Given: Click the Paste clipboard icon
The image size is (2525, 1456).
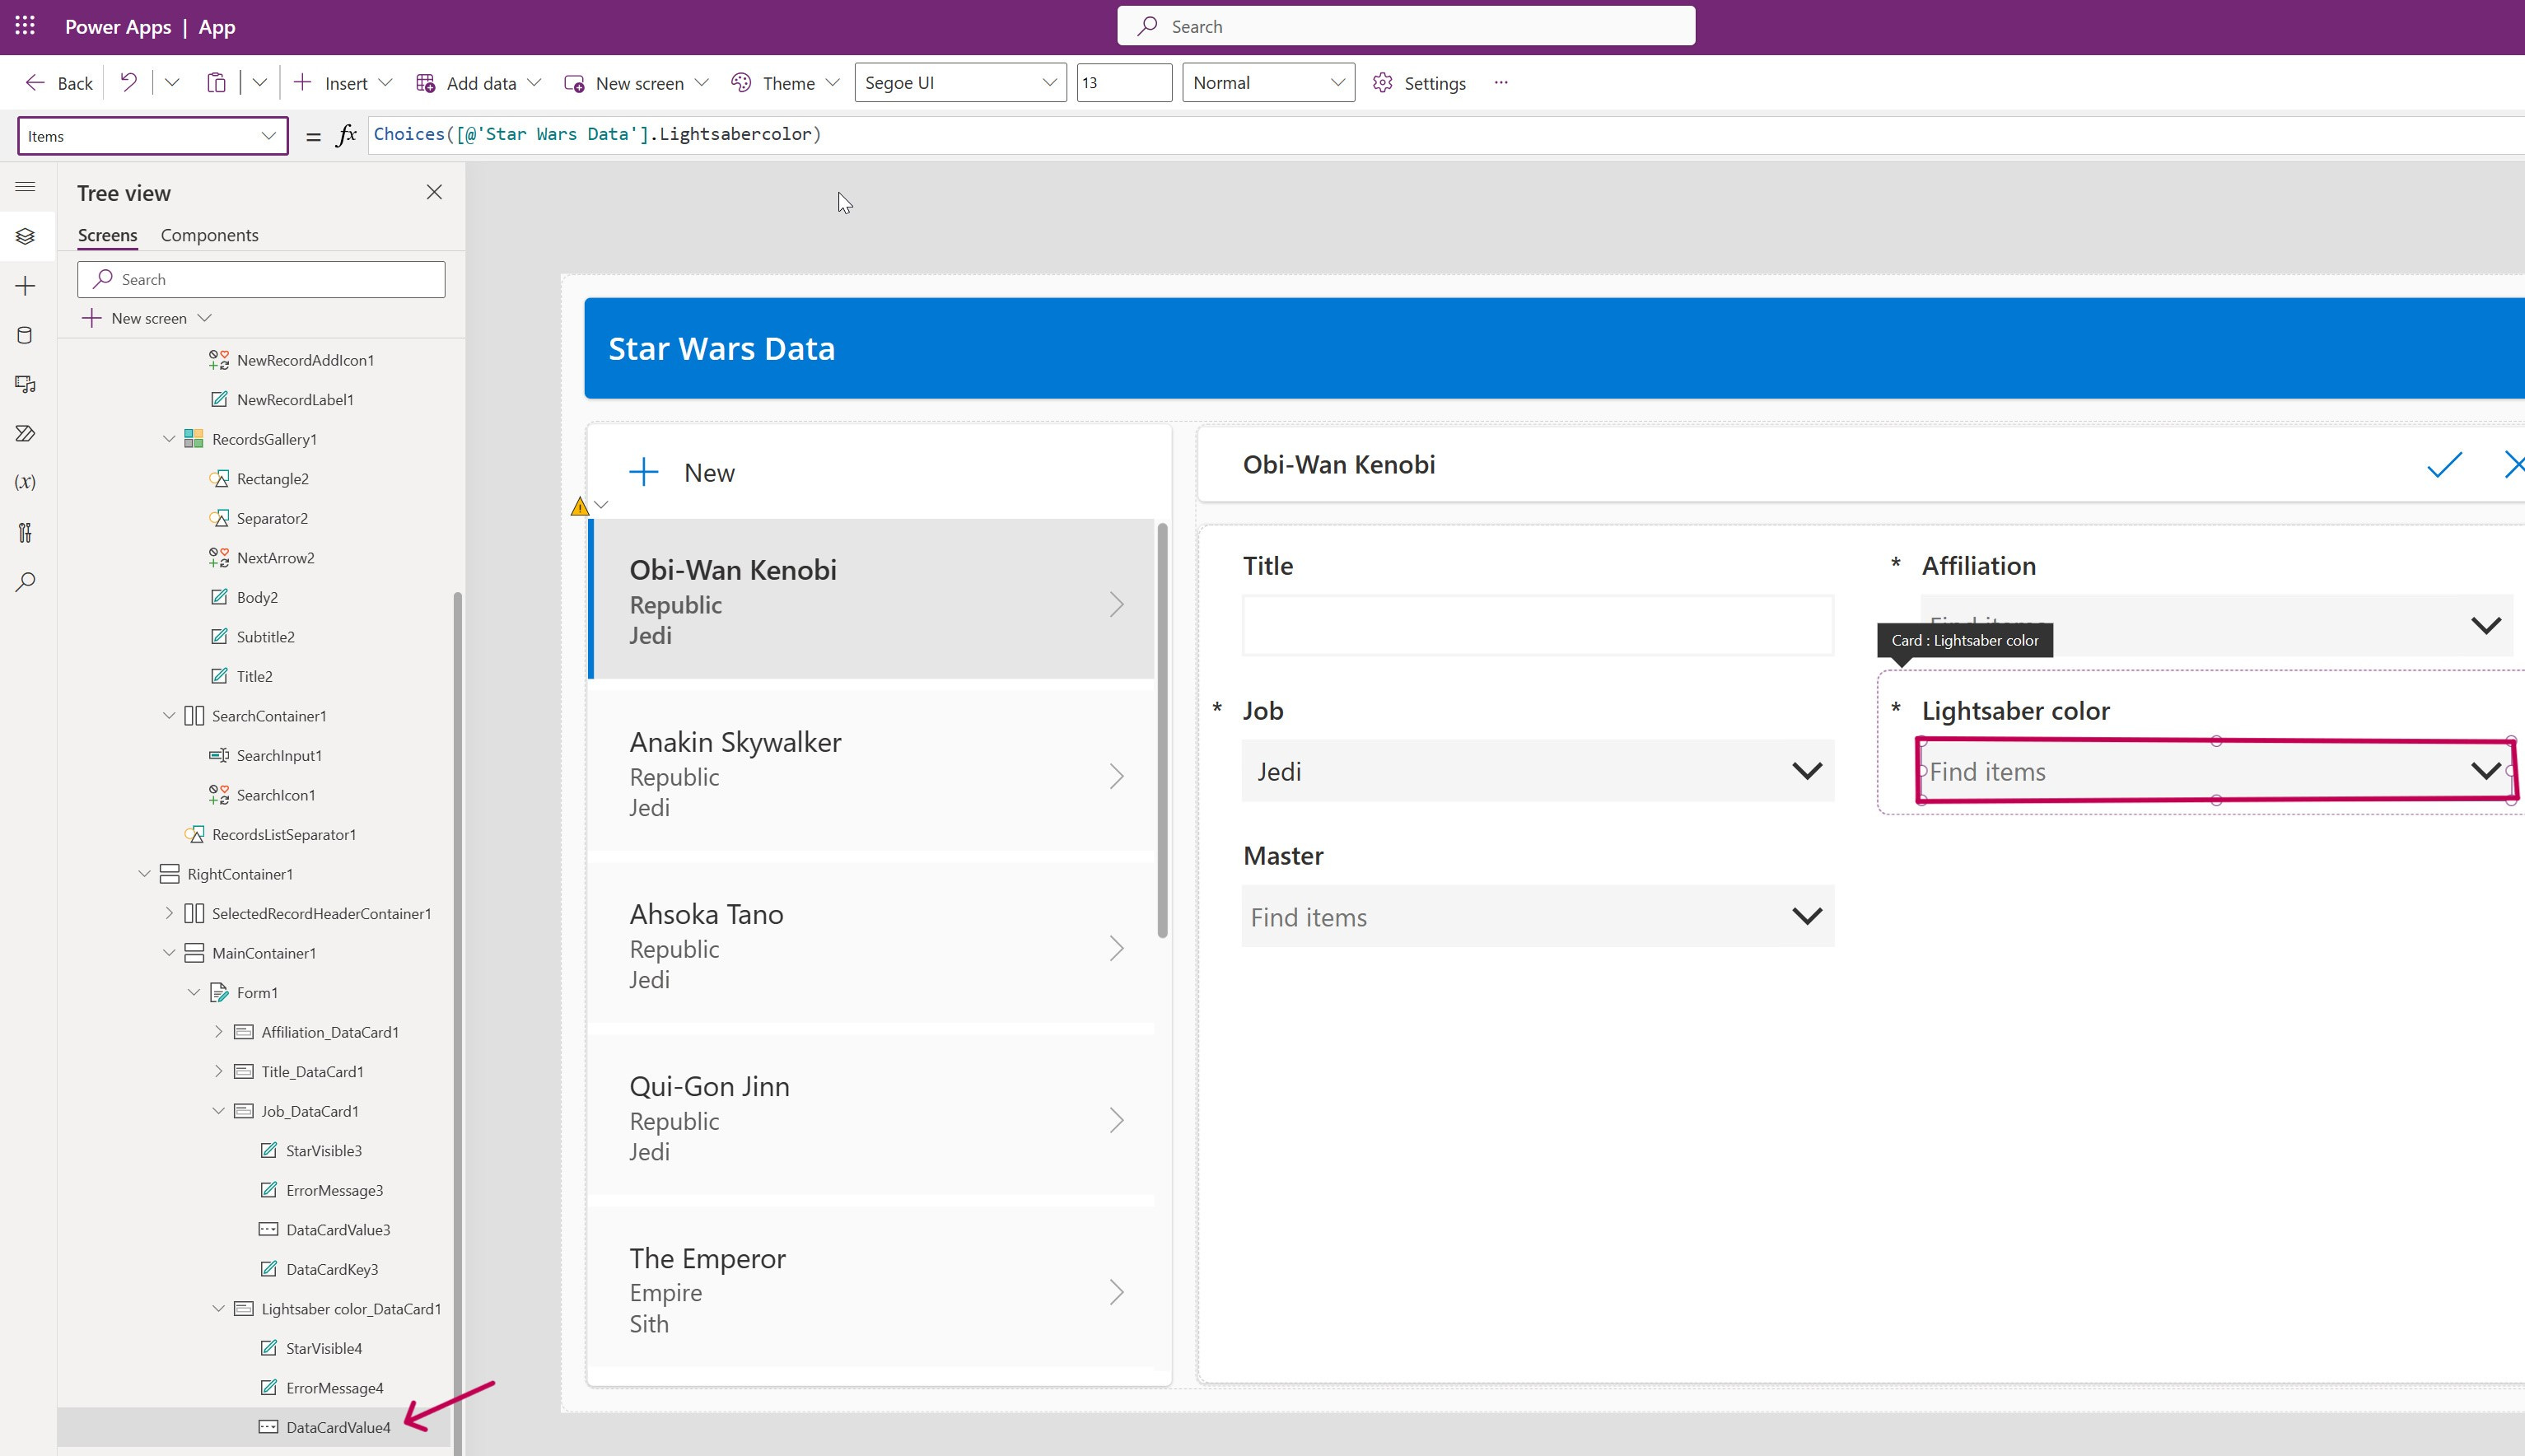Looking at the screenshot, I should tap(216, 83).
